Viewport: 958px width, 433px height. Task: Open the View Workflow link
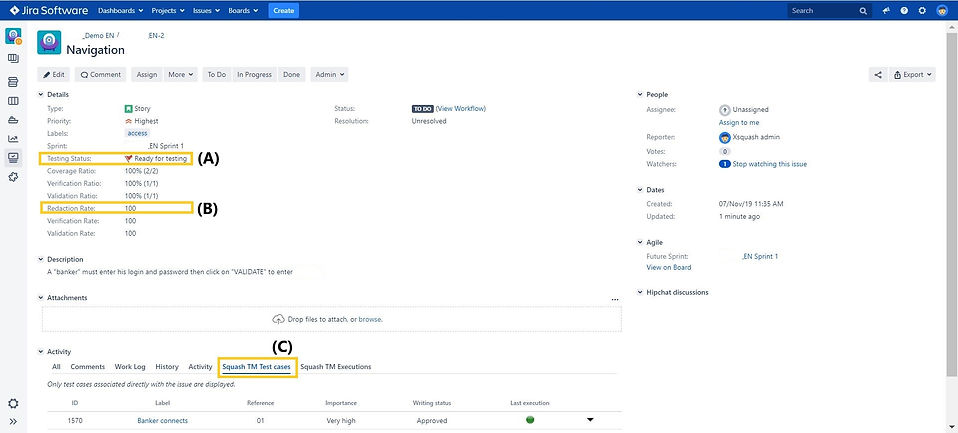click(461, 109)
